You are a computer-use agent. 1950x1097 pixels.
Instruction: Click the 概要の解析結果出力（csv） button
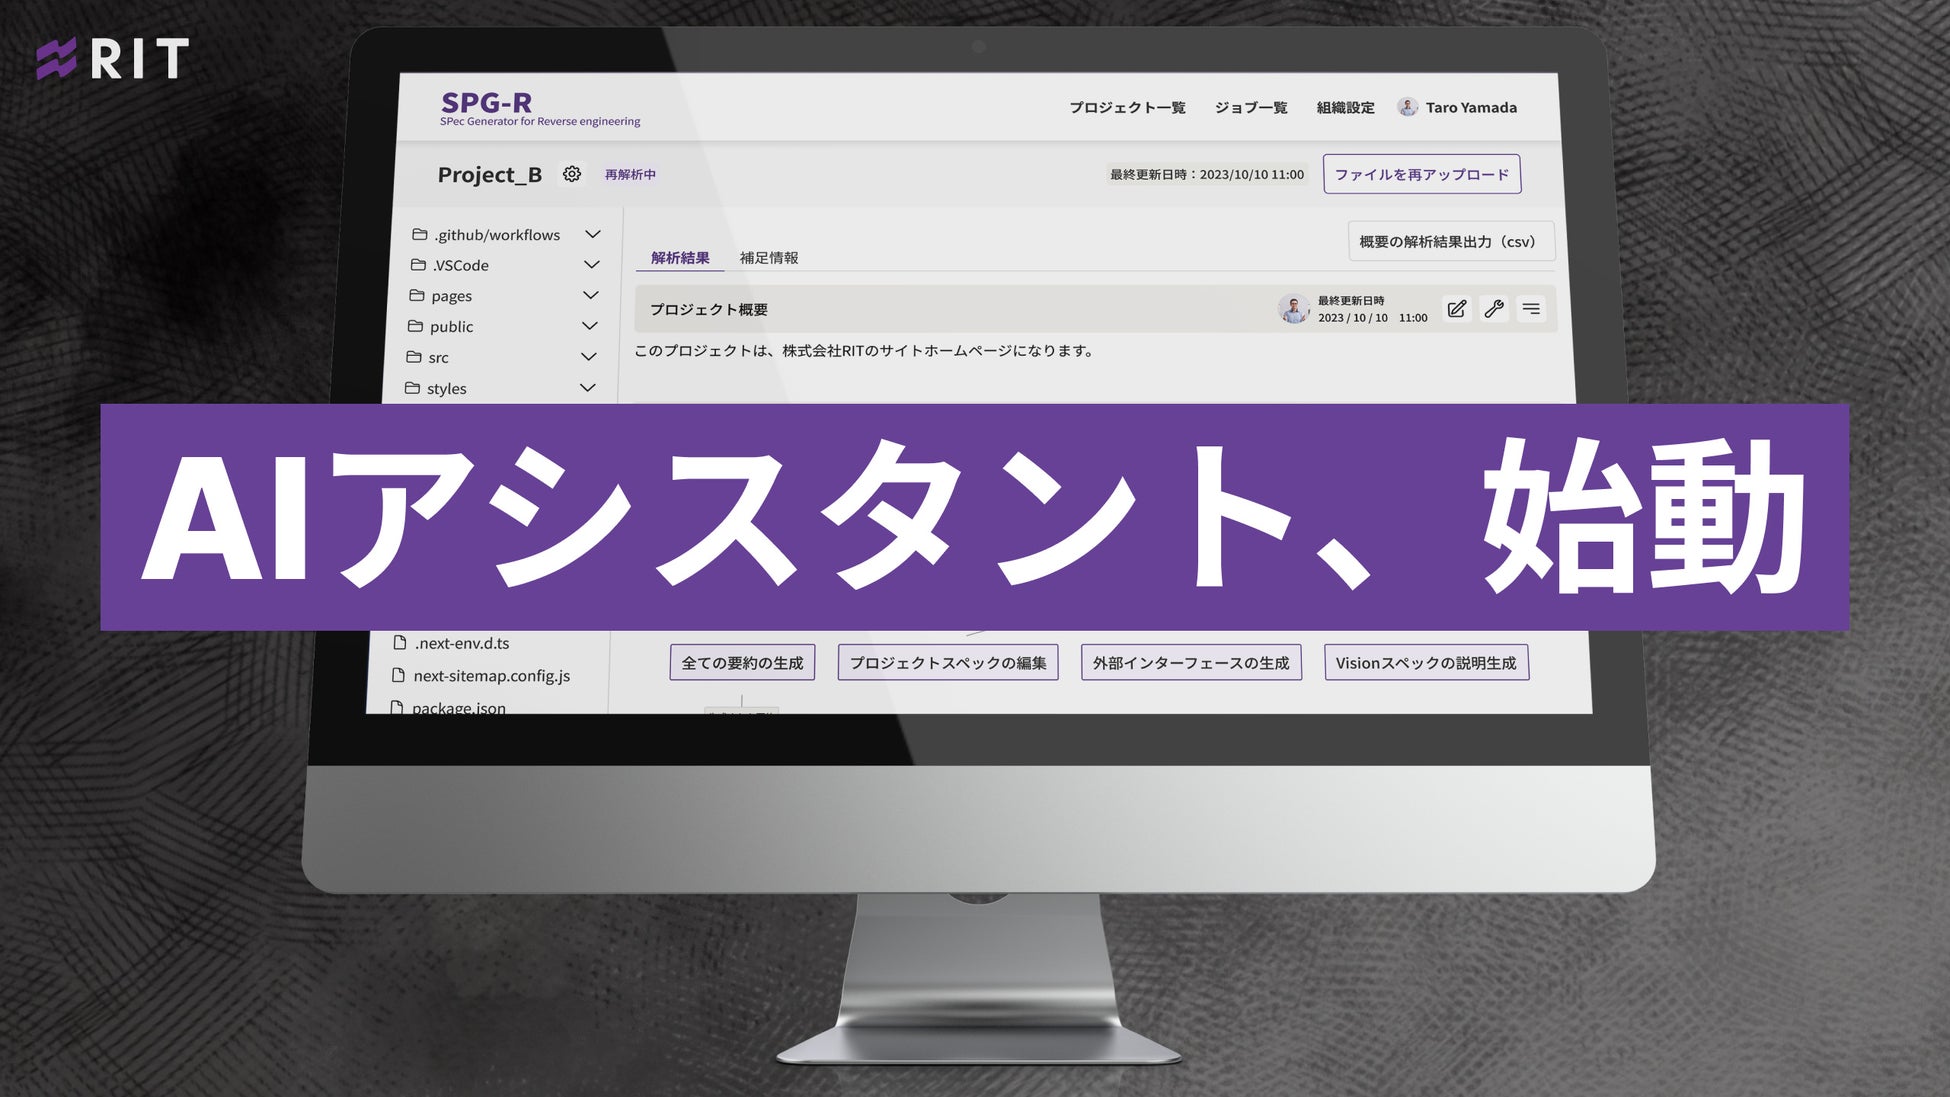1450,242
